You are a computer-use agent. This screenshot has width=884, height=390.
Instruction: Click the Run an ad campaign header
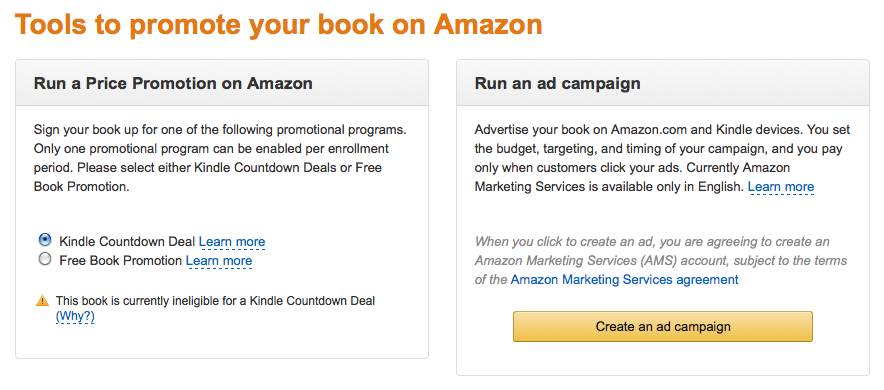pos(558,84)
